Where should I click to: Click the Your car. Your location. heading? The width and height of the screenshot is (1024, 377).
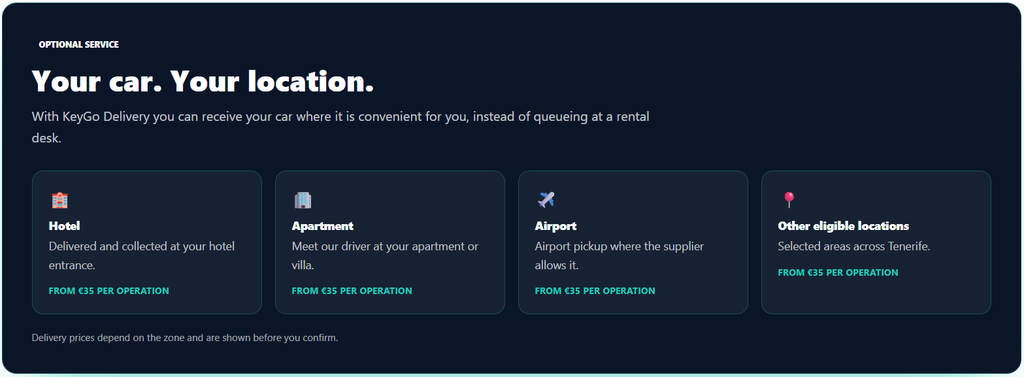point(203,82)
